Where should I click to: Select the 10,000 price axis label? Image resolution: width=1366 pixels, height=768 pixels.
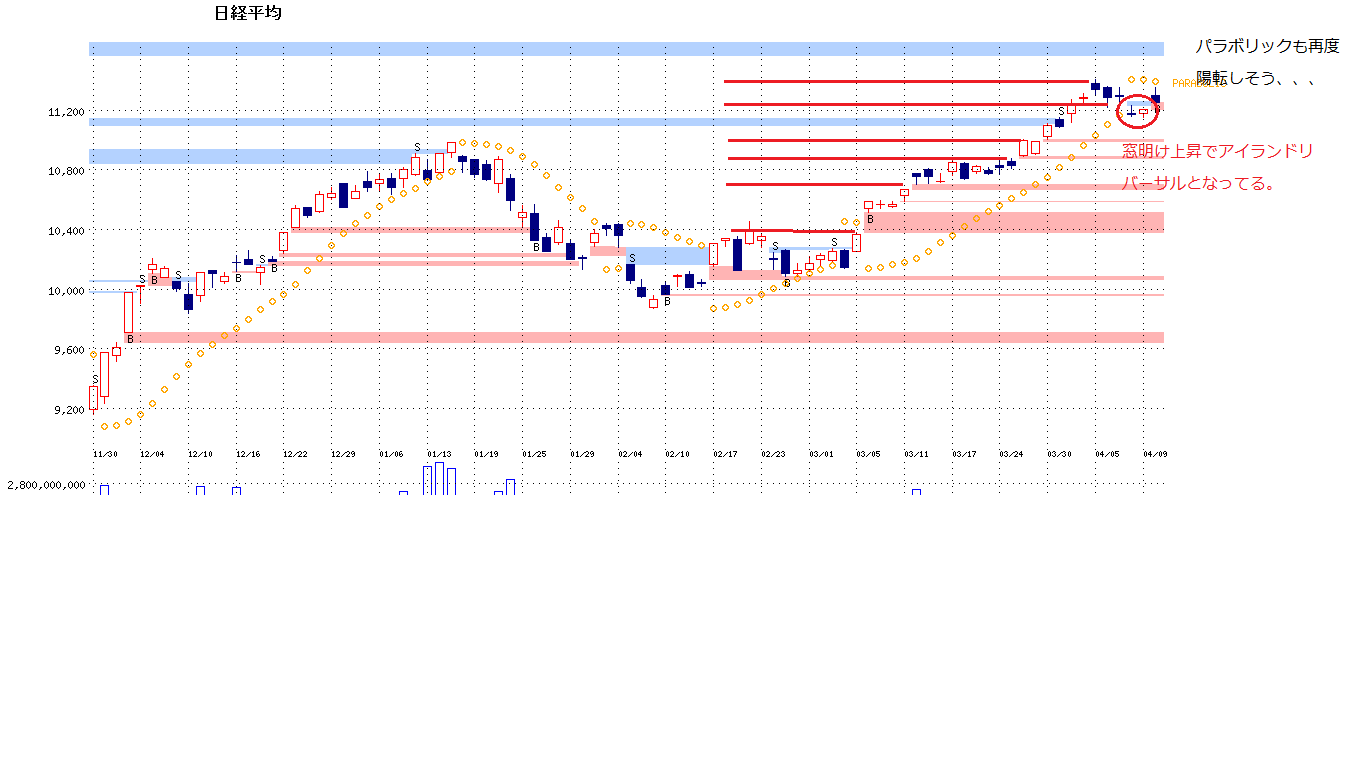(x=66, y=291)
